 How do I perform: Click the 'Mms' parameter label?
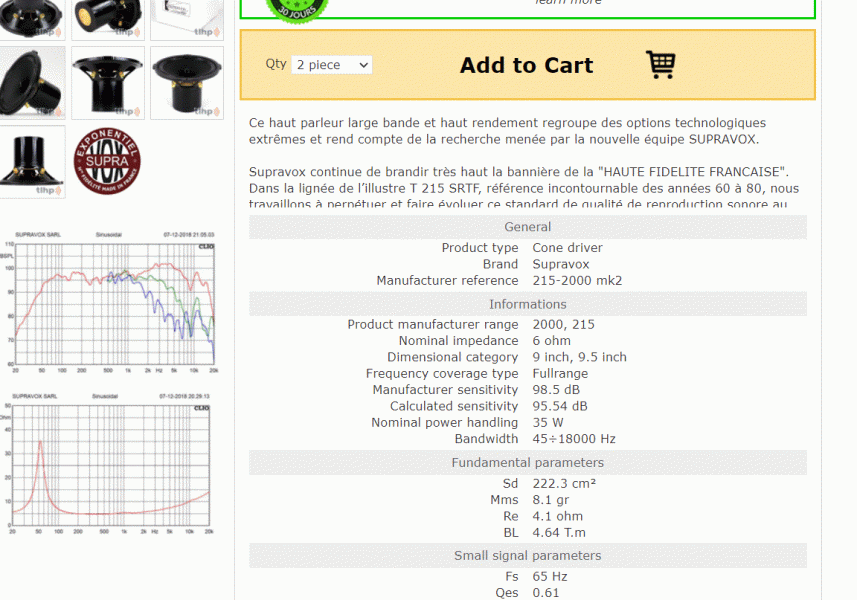pos(504,499)
